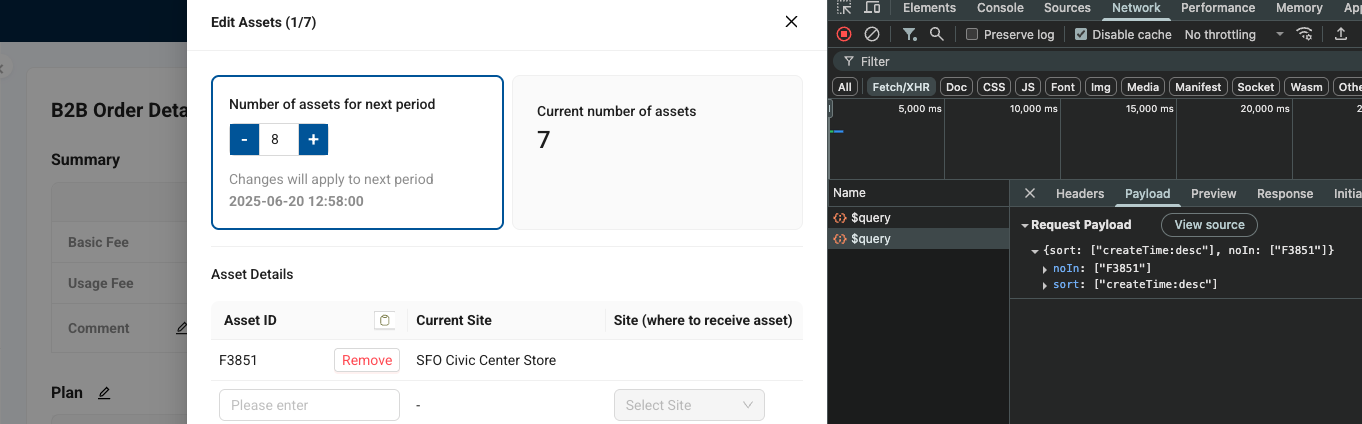The width and height of the screenshot is (1362, 424).
Task: Toggle the network filter funnel icon
Action: 909,34
